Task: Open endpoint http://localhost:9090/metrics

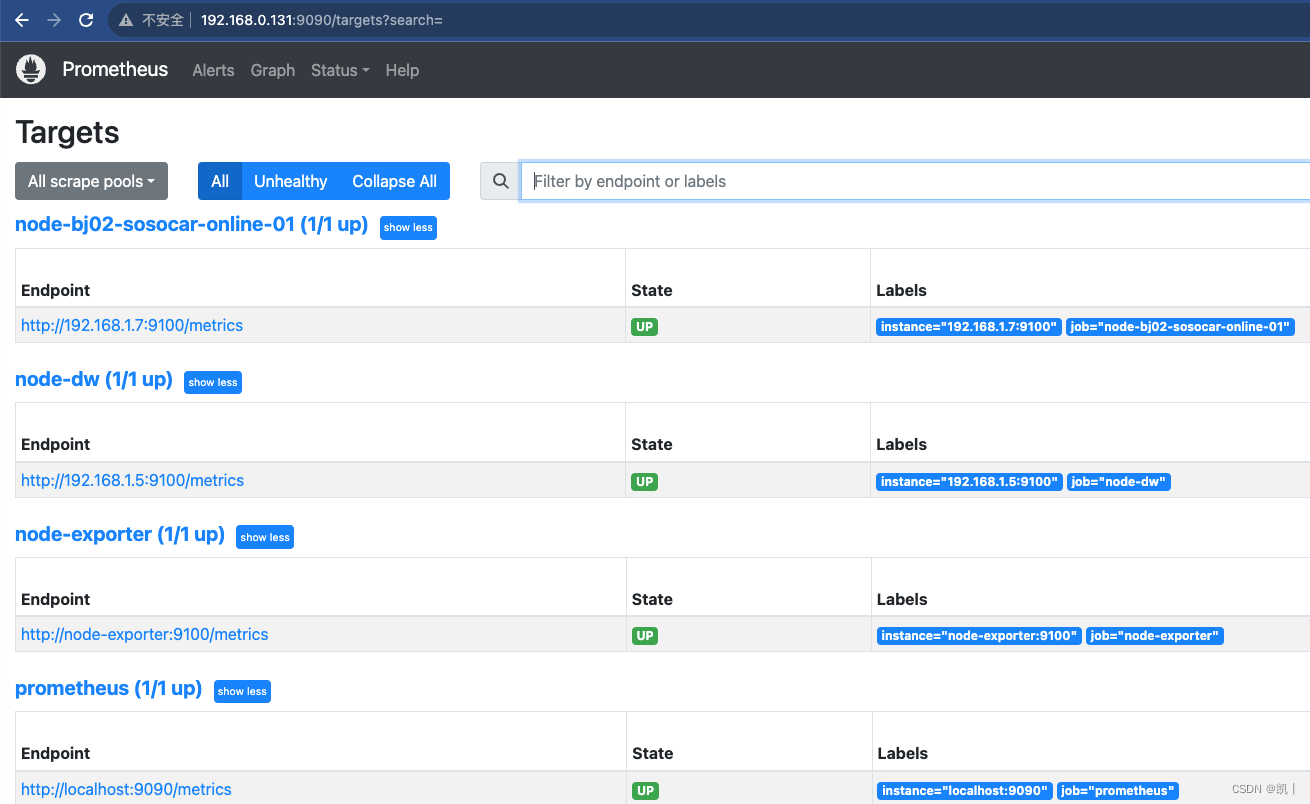Action: click(126, 789)
